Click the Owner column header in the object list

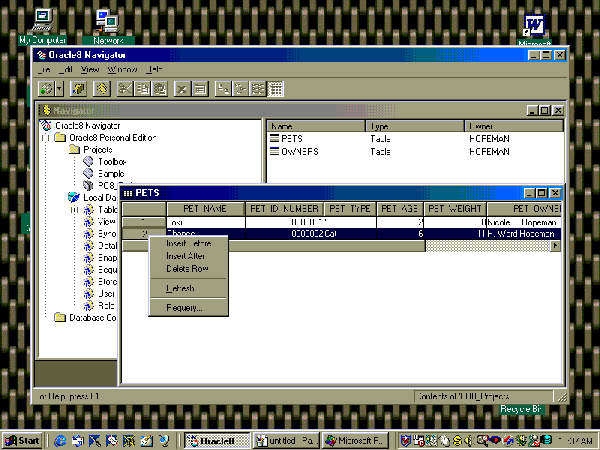pyautogui.click(x=514, y=126)
